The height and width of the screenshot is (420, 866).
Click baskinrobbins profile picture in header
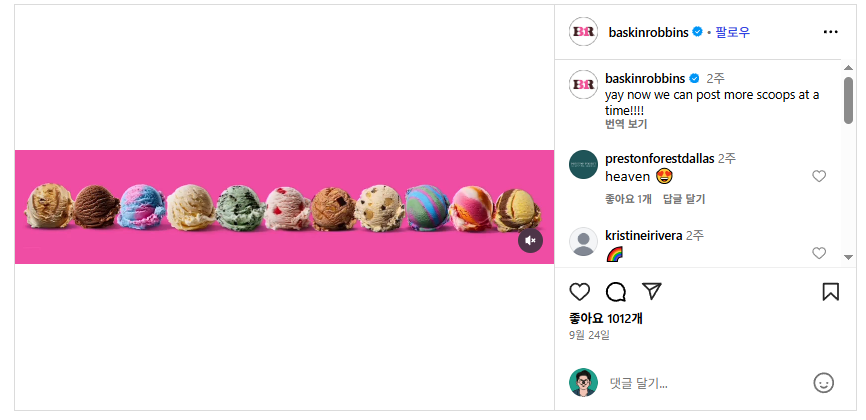584,32
